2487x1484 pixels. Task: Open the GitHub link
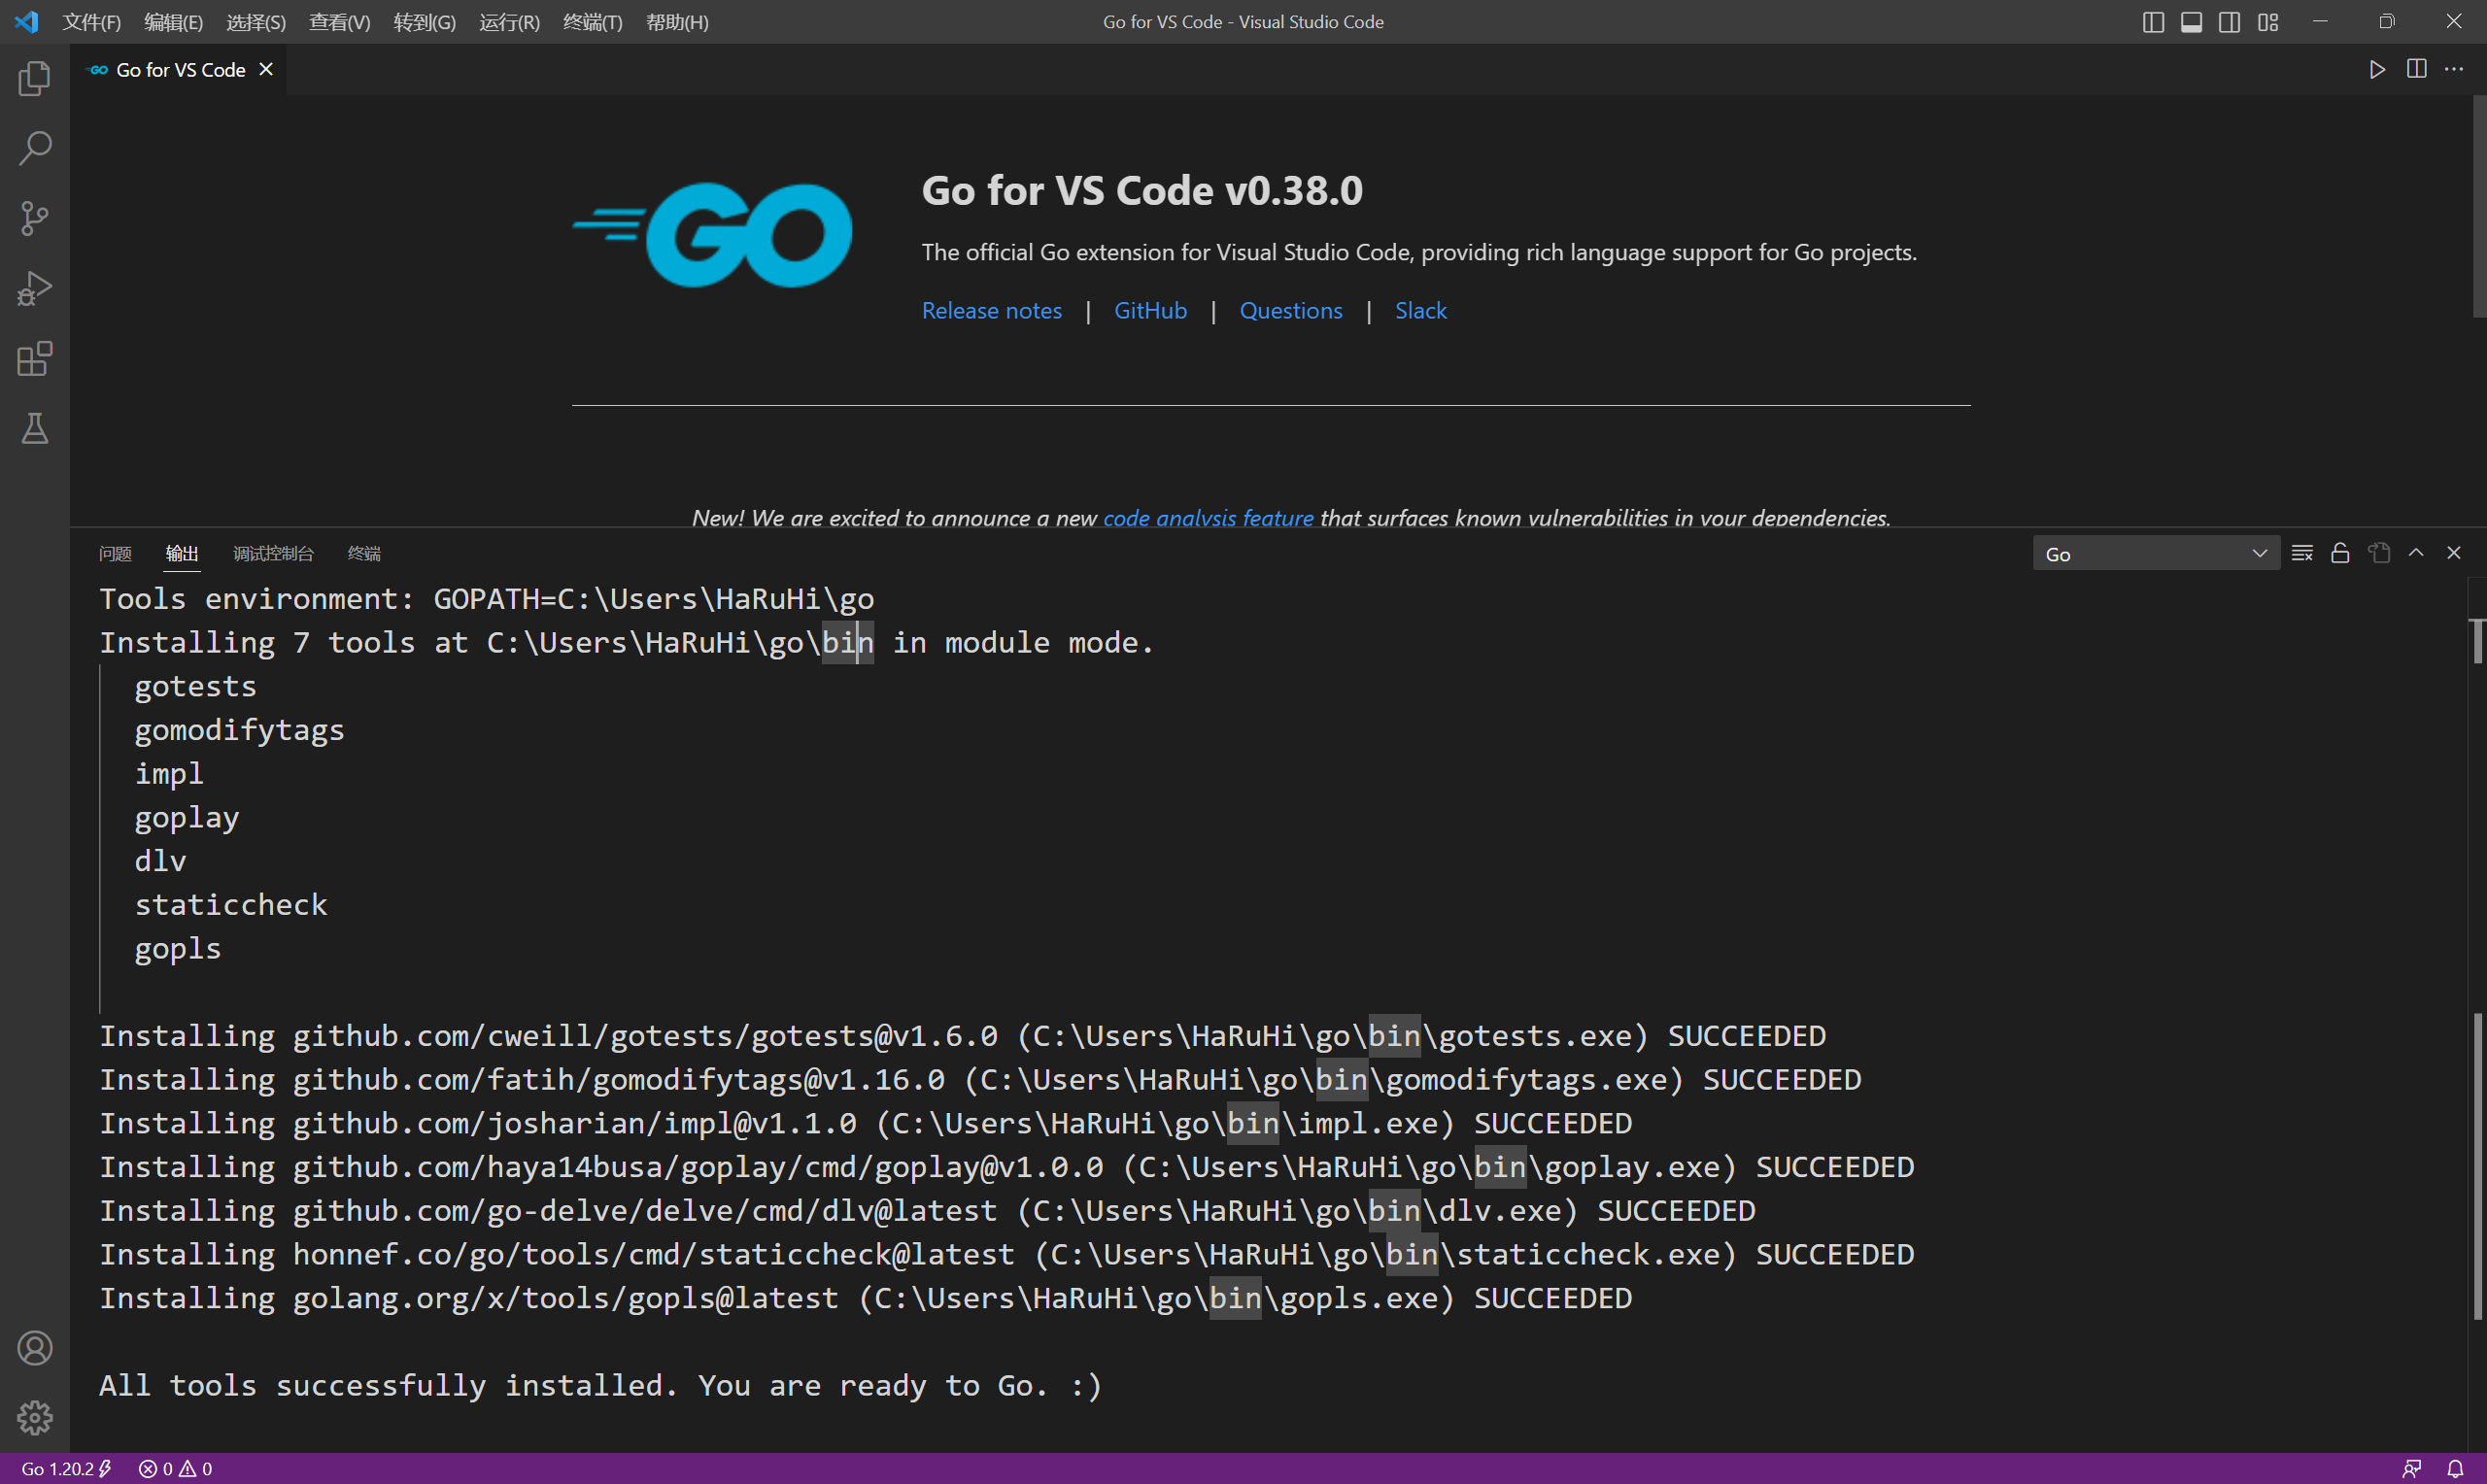click(1150, 310)
